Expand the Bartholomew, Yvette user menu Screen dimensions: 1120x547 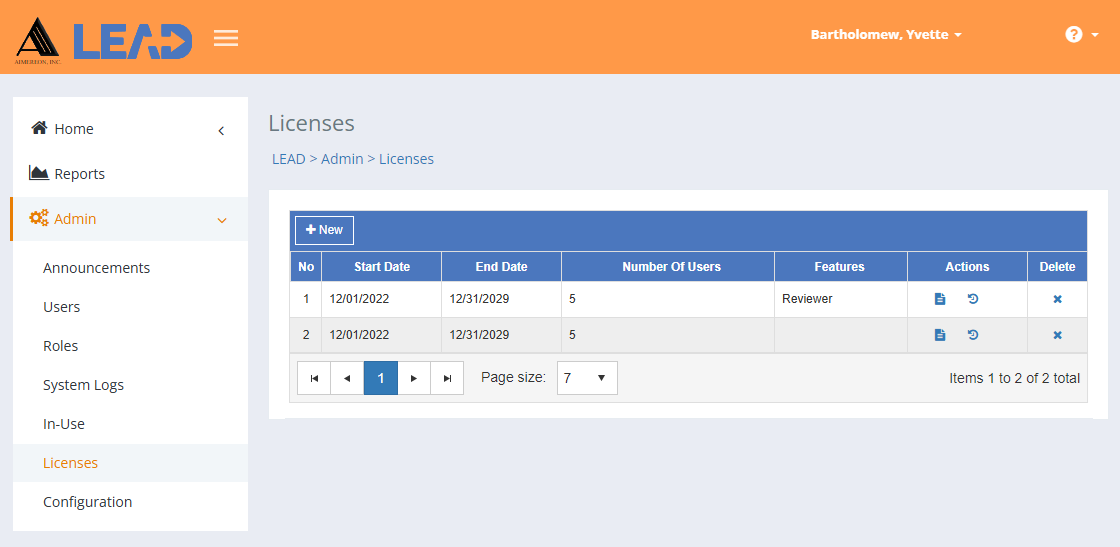[886, 35]
